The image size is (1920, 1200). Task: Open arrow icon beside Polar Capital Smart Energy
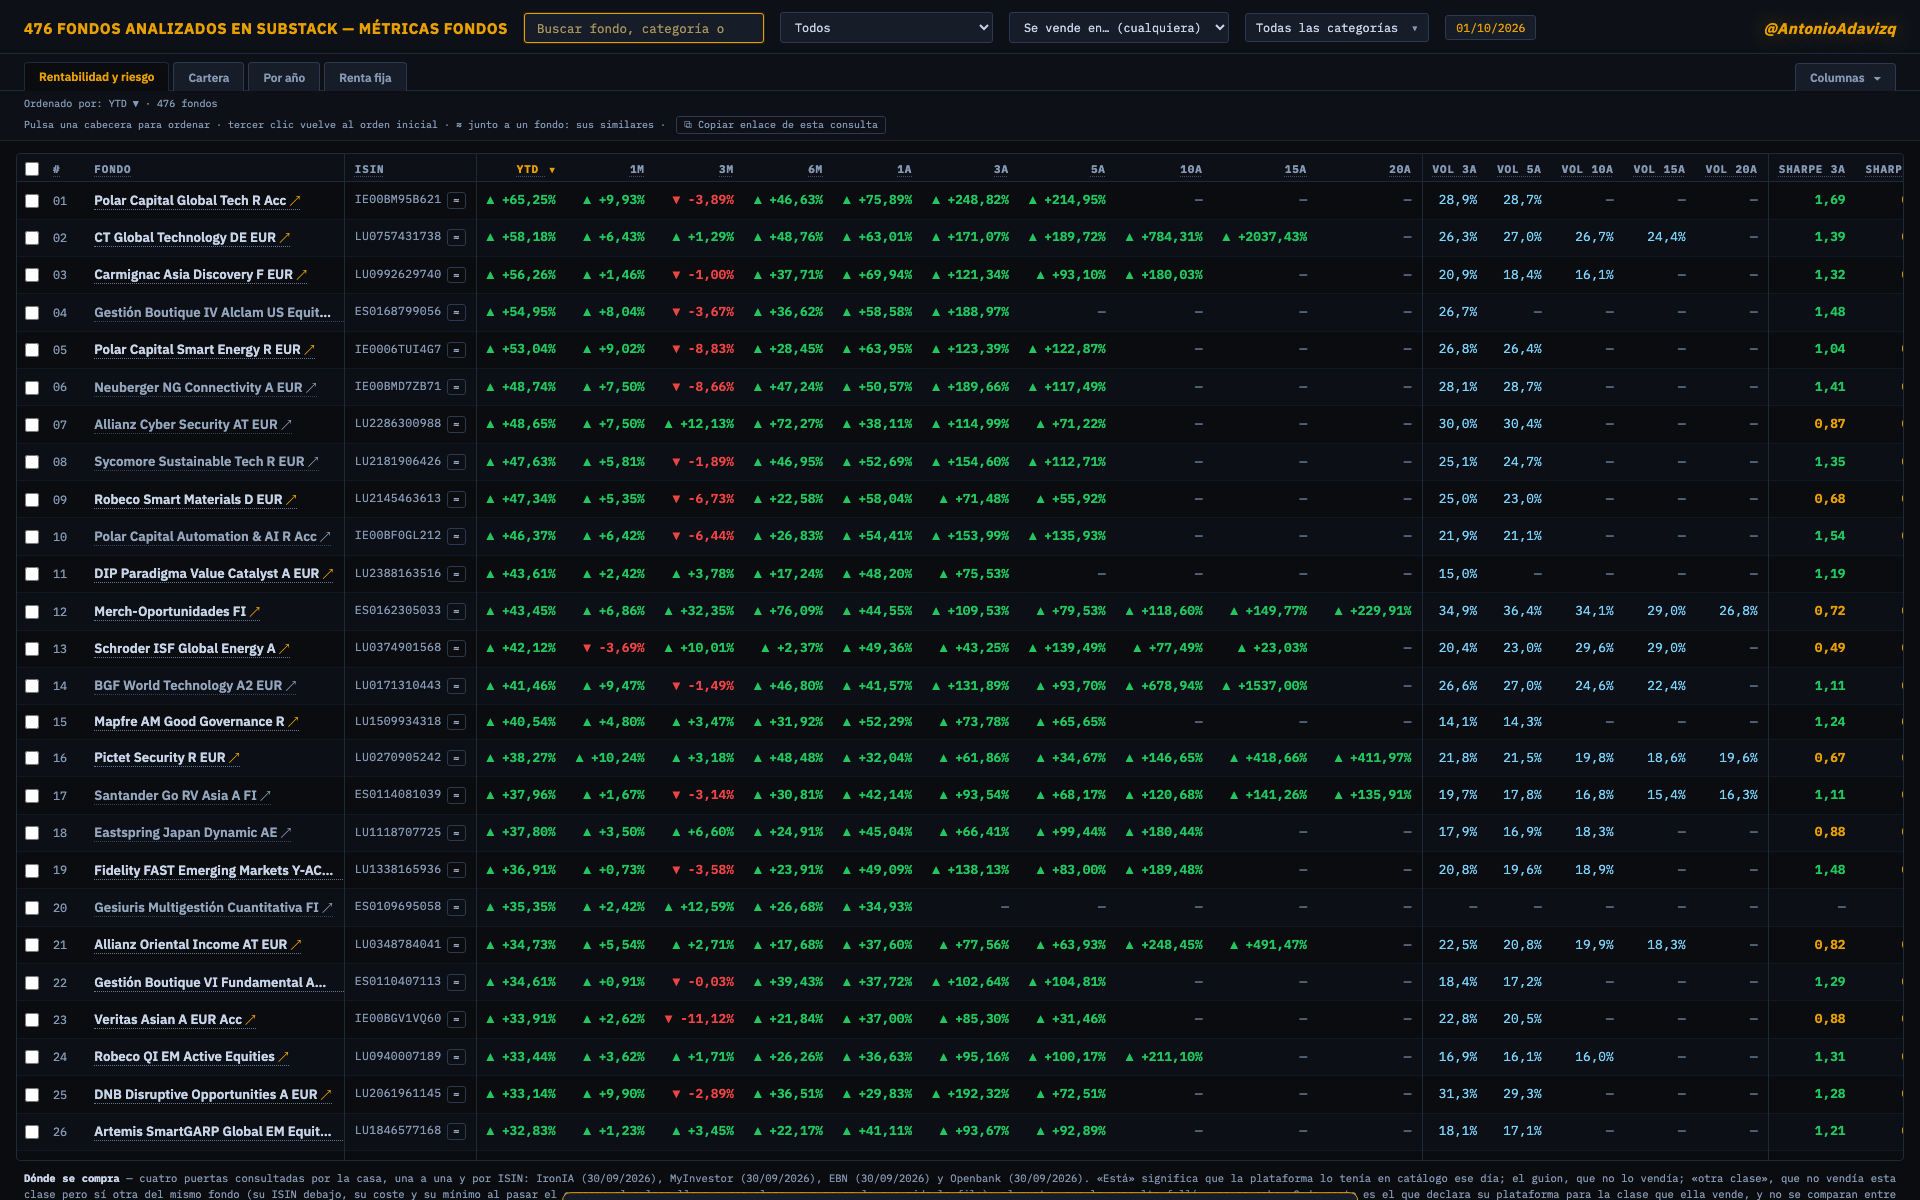tap(310, 350)
